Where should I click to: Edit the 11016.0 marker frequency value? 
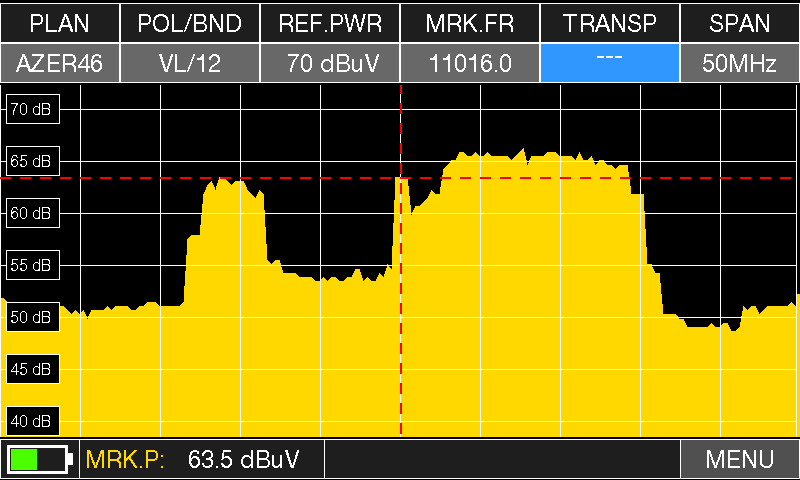click(x=470, y=63)
